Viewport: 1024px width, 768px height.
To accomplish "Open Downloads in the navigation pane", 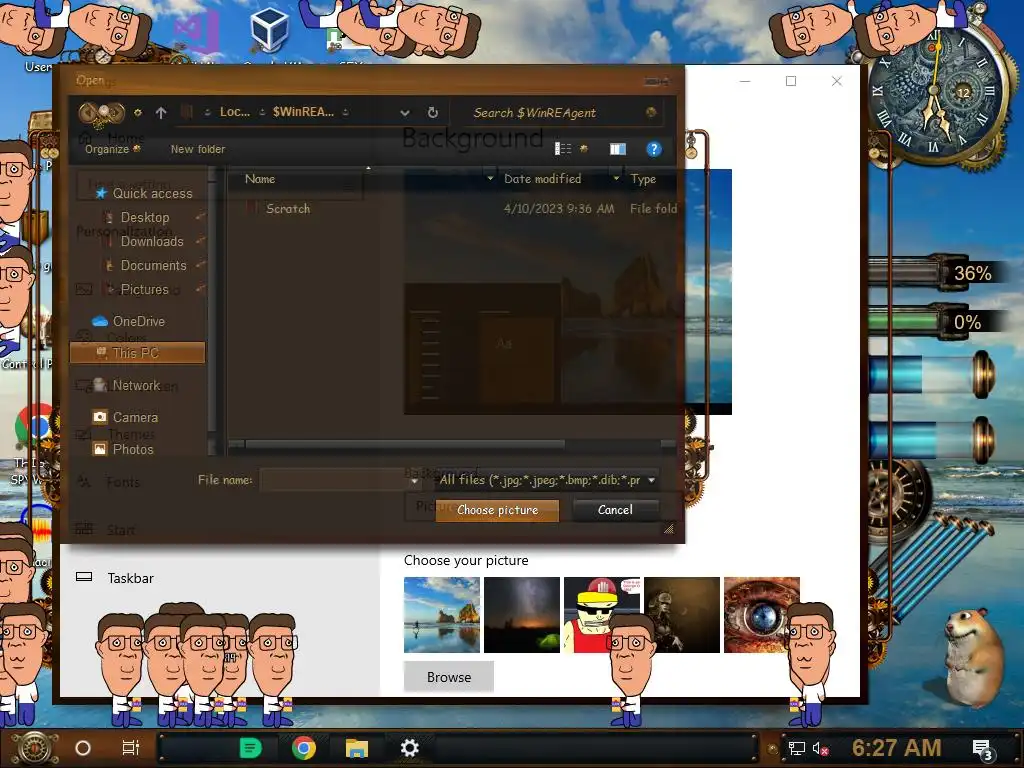I will pyautogui.click(x=152, y=242).
